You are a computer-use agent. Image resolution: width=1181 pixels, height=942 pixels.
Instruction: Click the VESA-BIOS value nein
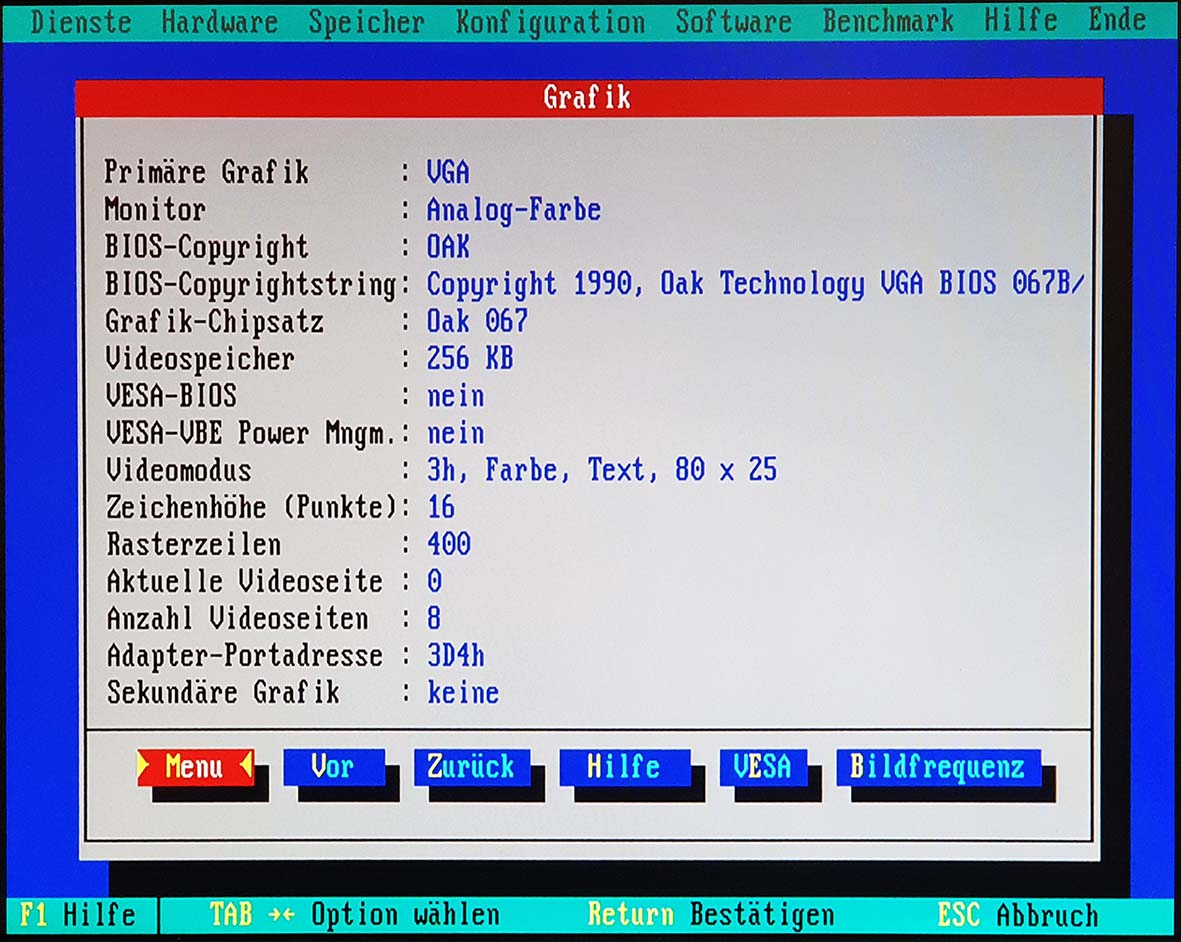[x=456, y=396]
